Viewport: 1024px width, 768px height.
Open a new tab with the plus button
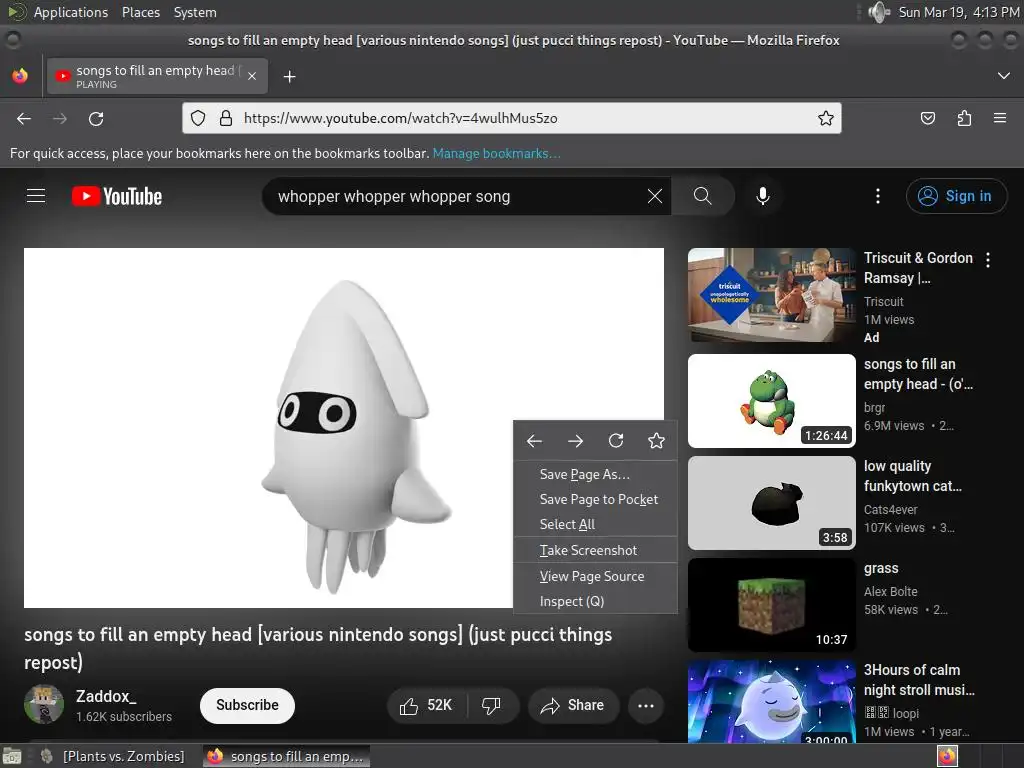pyautogui.click(x=289, y=77)
